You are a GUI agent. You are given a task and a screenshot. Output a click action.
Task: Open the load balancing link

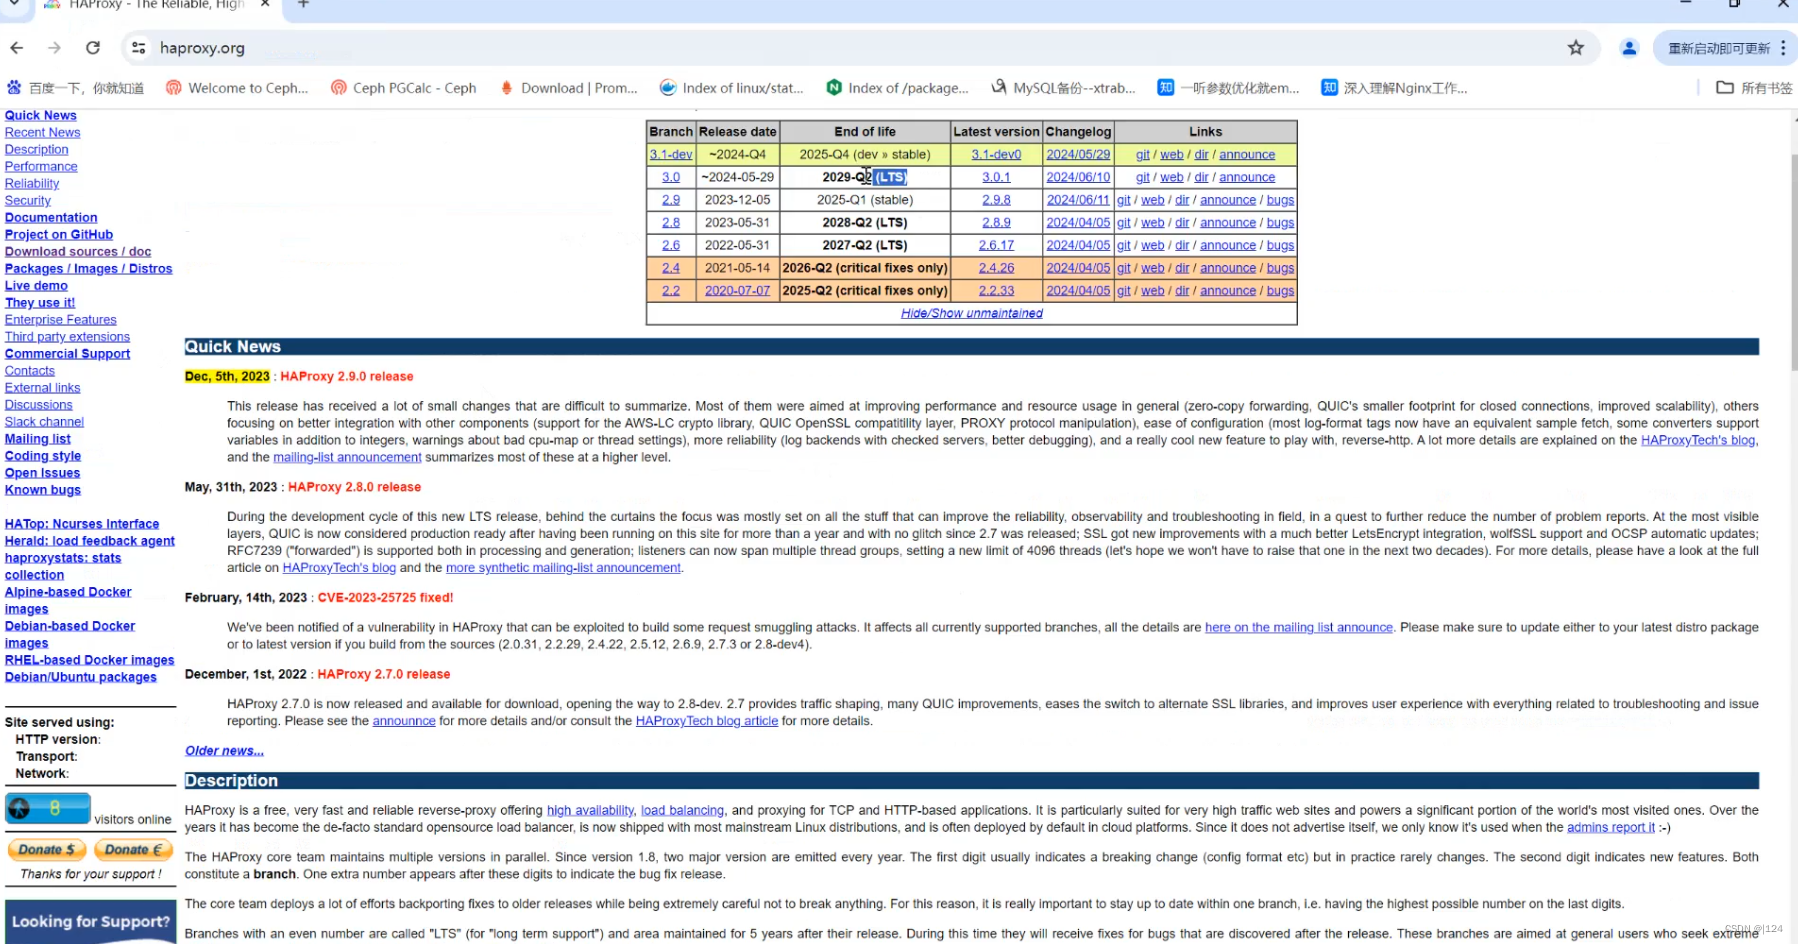tap(682, 811)
